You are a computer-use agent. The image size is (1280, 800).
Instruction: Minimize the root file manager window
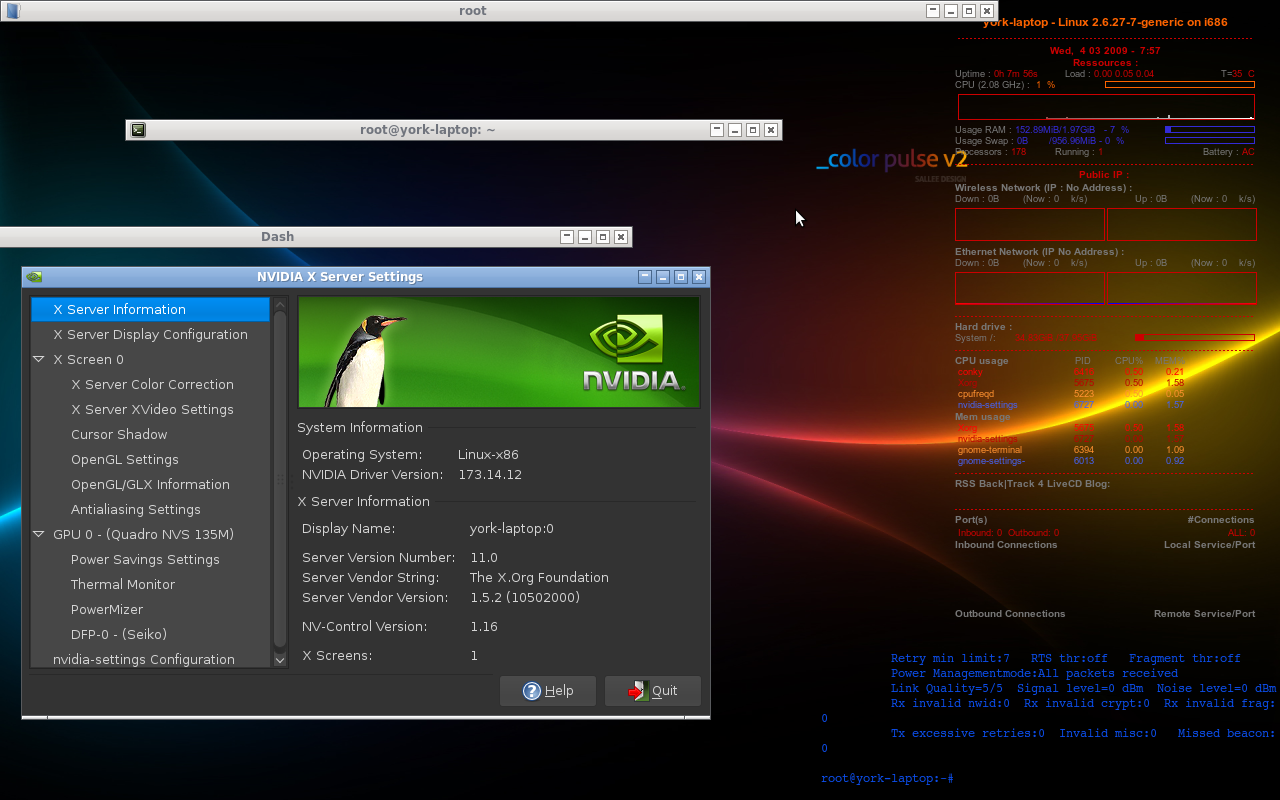point(951,11)
